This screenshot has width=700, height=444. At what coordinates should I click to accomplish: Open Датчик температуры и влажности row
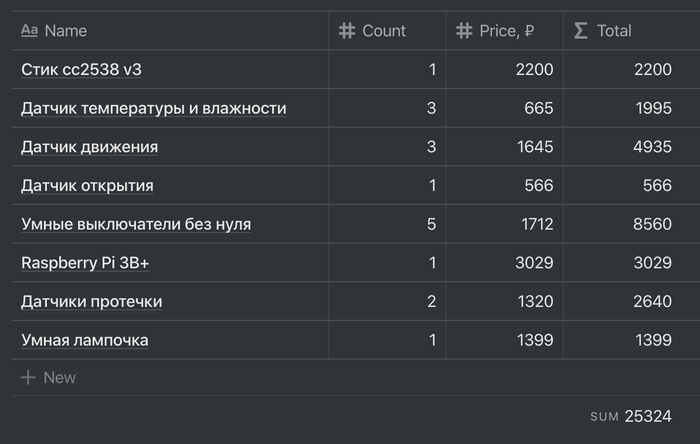click(x=153, y=108)
